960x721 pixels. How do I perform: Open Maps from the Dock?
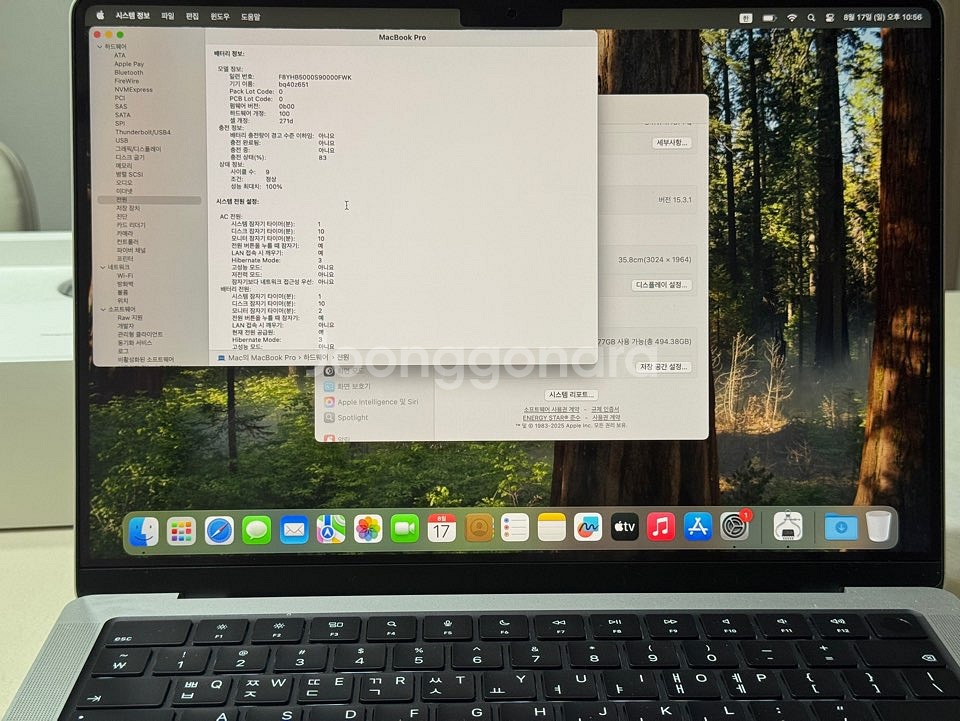tap(331, 529)
